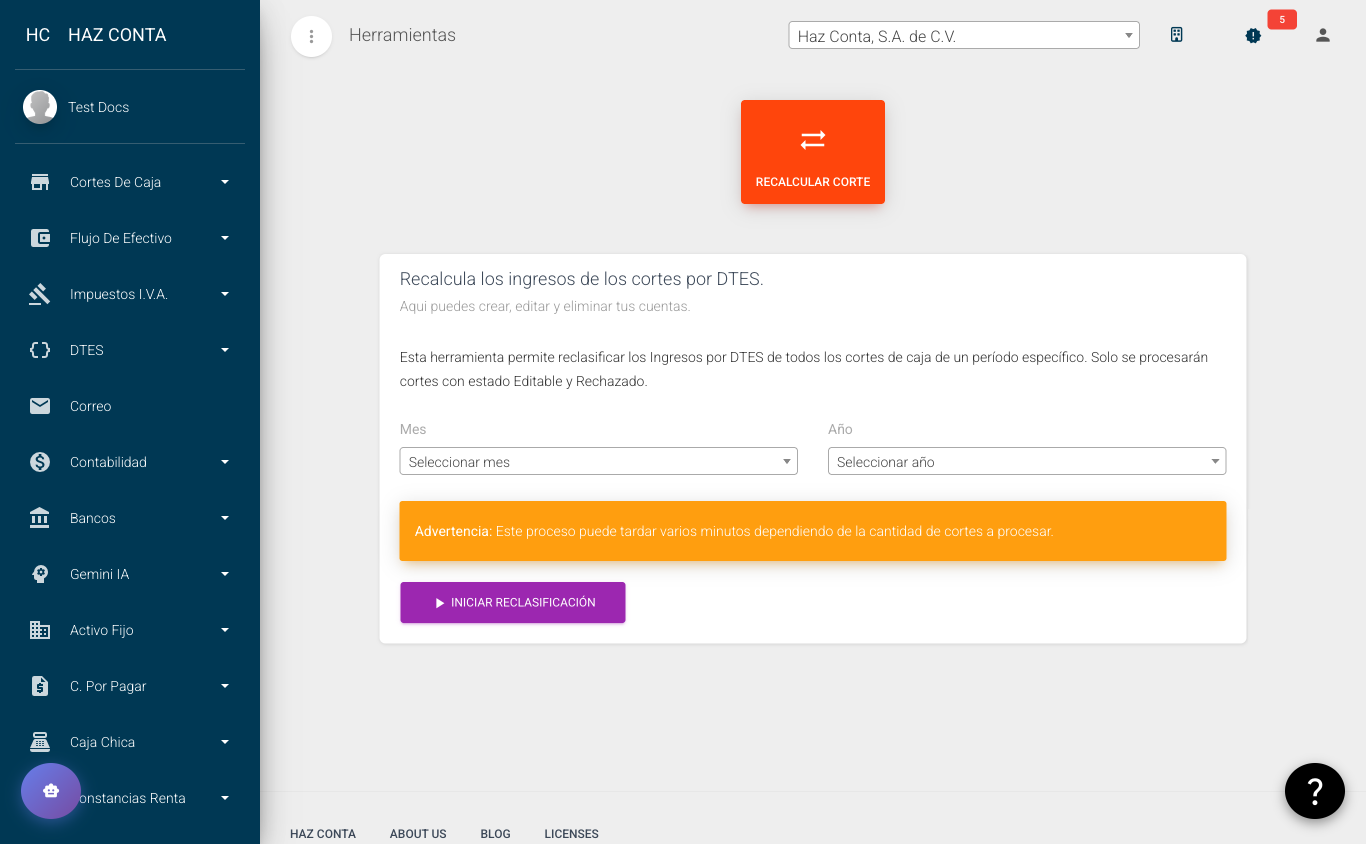
Task: Click the Correo envelope icon
Action: click(x=40, y=406)
